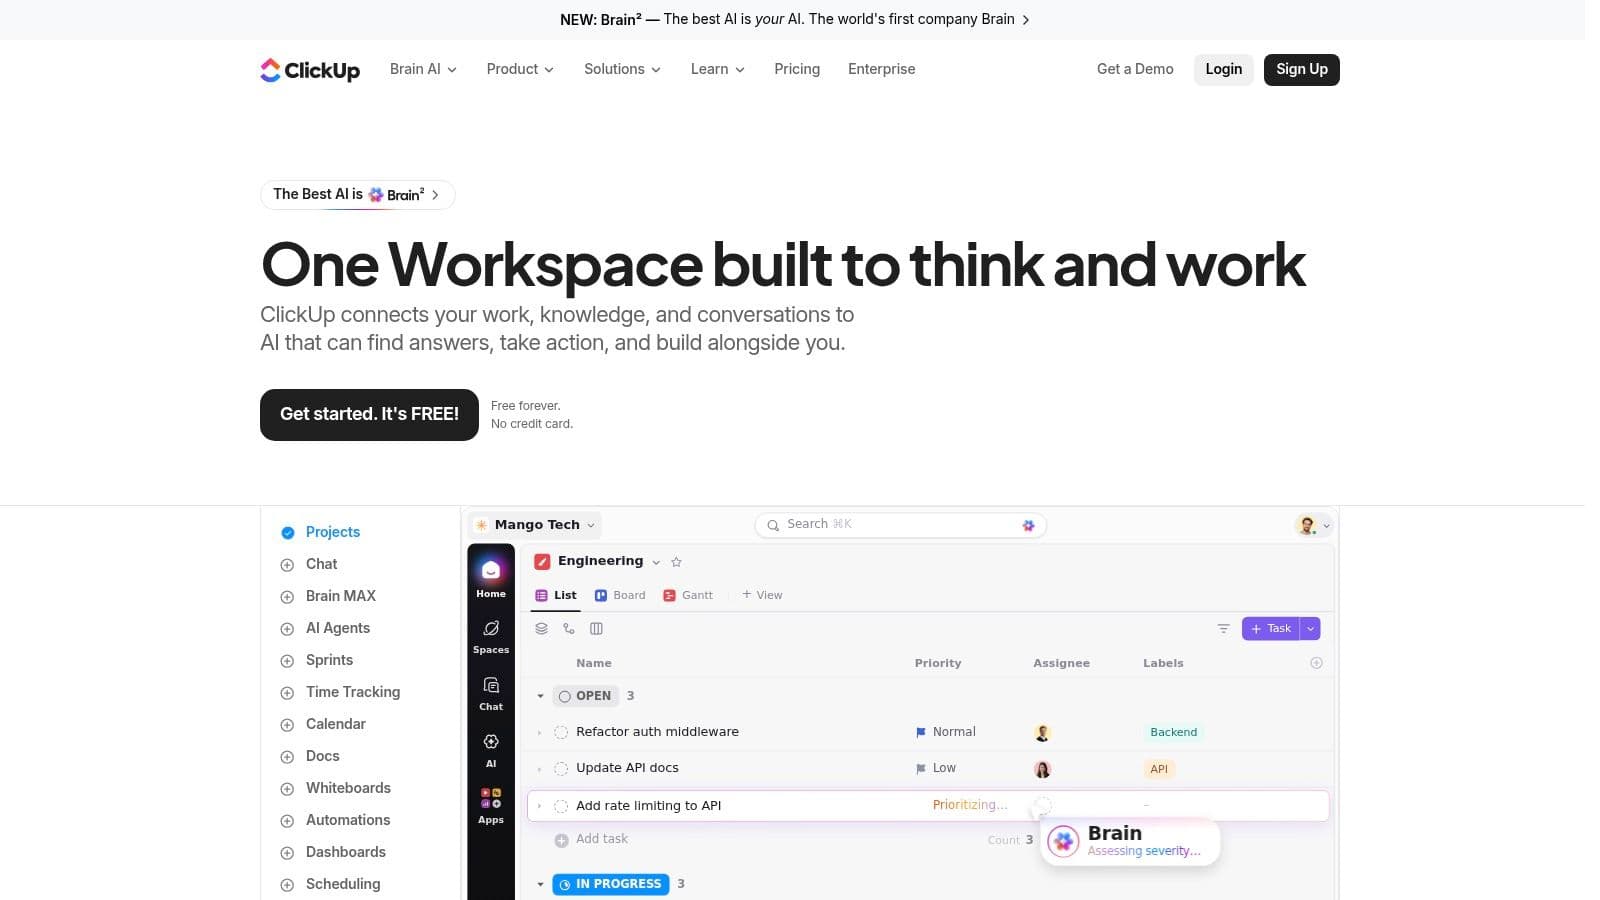Click Get started. It's FREE! button
The width and height of the screenshot is (1600, 900).
pyautogui.click(x=369, y=415)
